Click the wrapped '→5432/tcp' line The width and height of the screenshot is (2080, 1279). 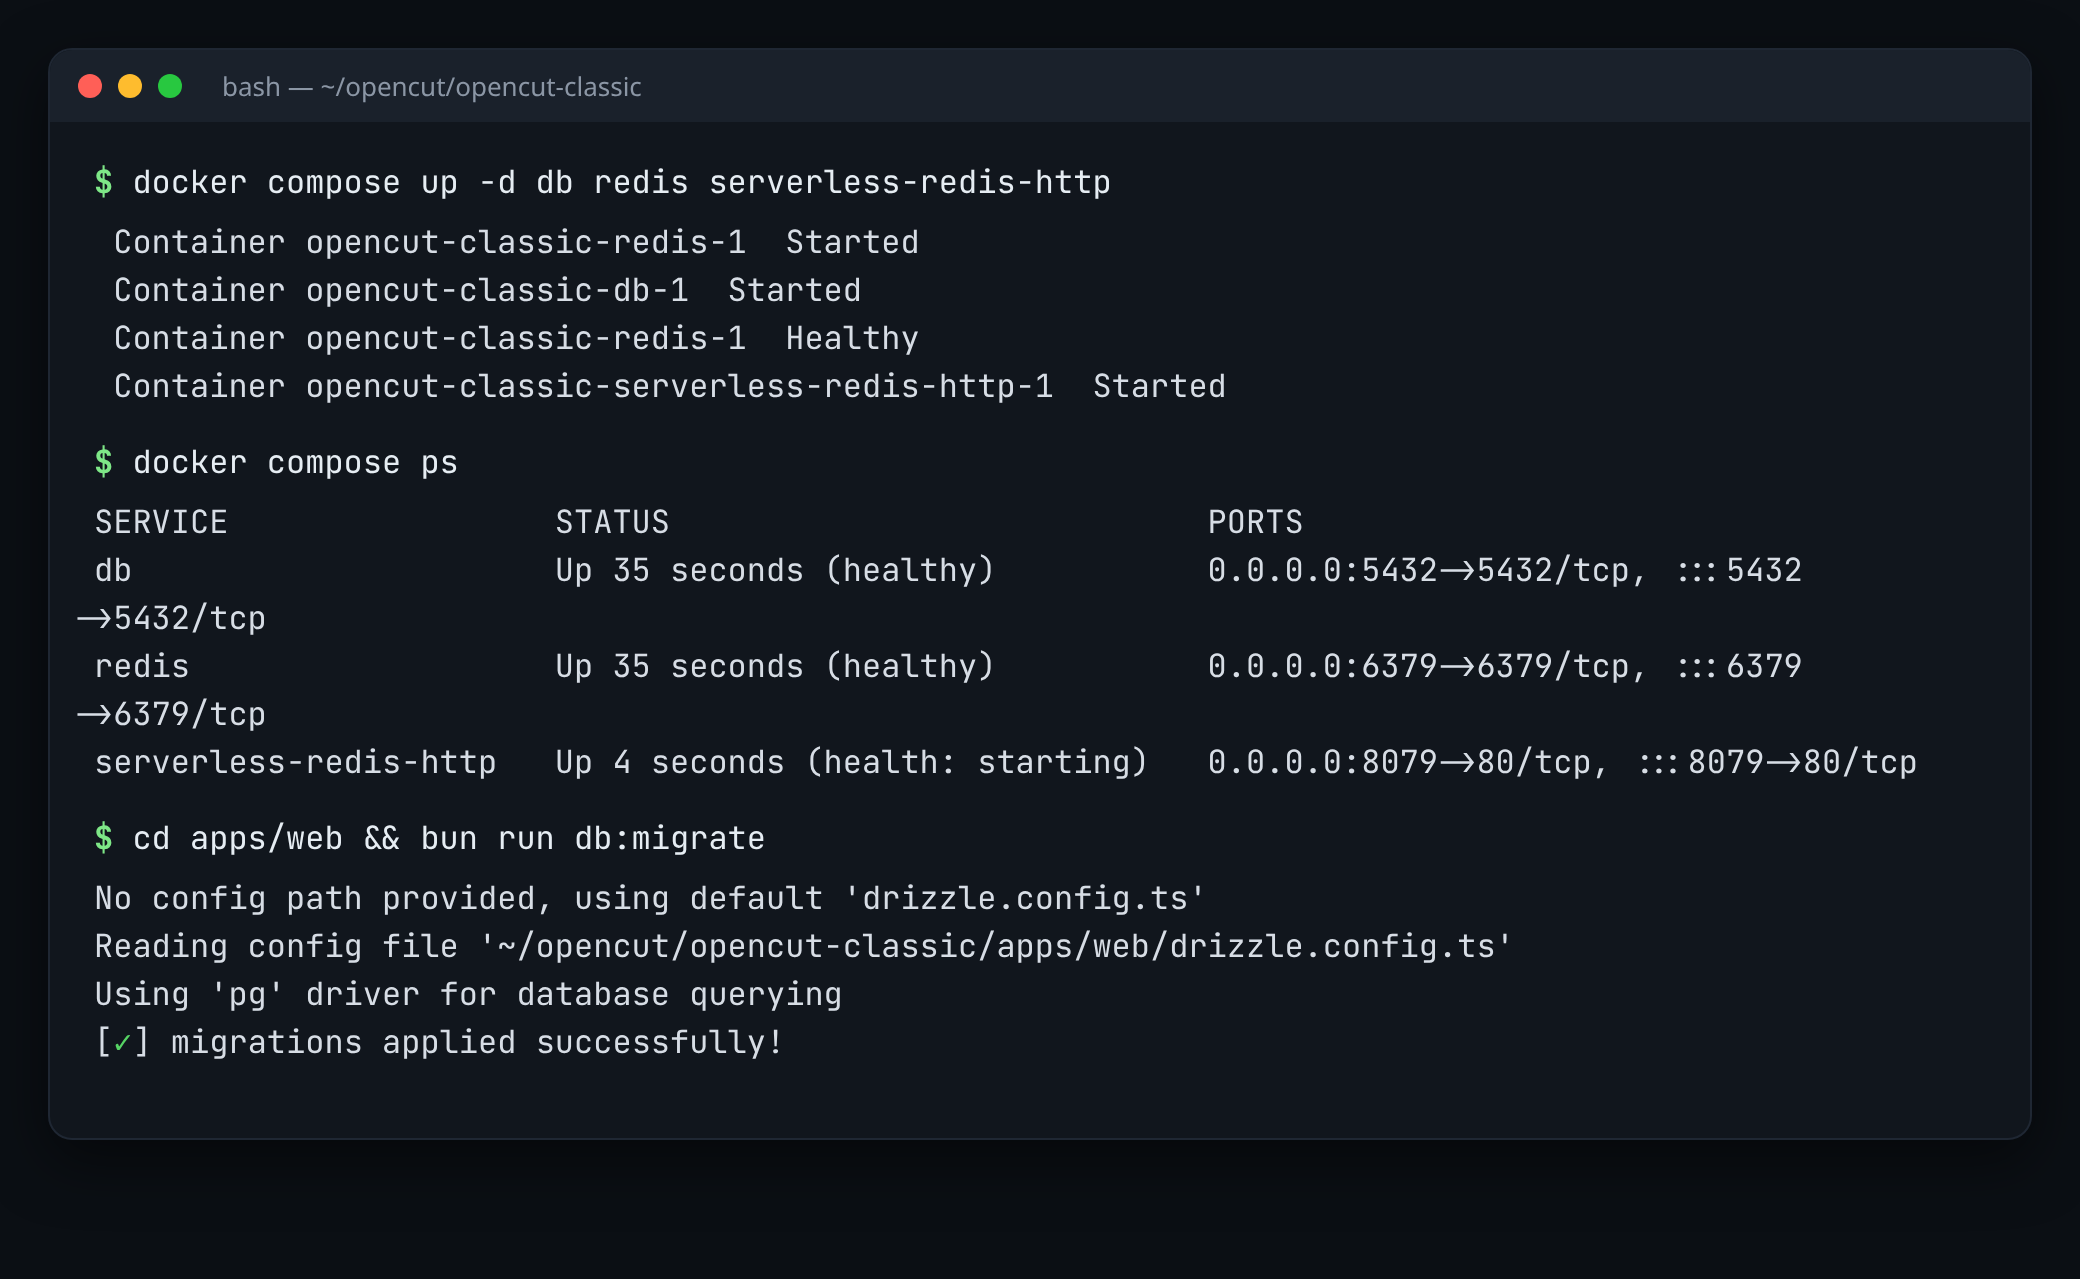171,618
